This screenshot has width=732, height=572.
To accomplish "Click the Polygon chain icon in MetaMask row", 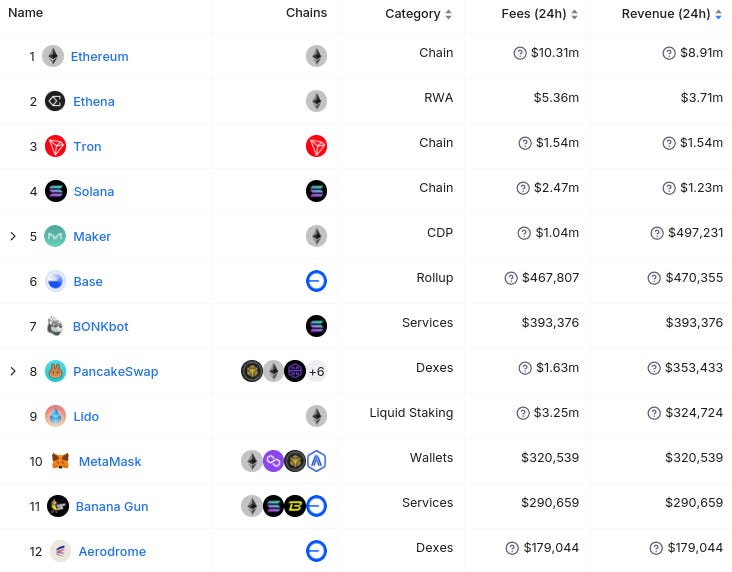I will tap(274, 461).
